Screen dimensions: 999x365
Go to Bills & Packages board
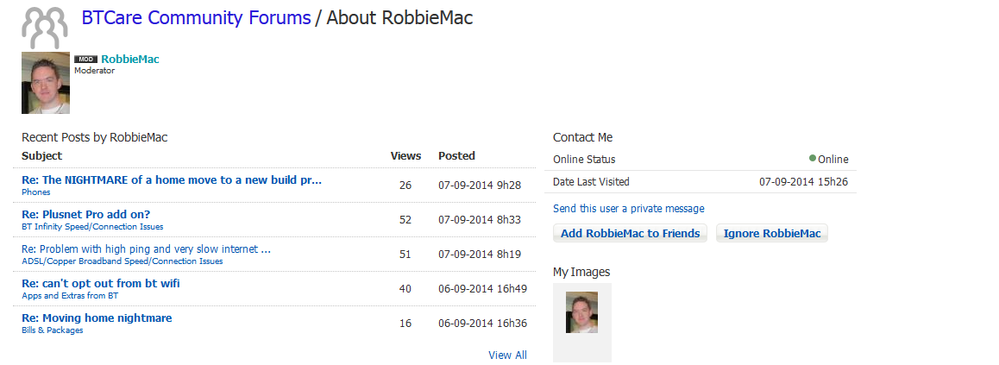click(52, 330)
